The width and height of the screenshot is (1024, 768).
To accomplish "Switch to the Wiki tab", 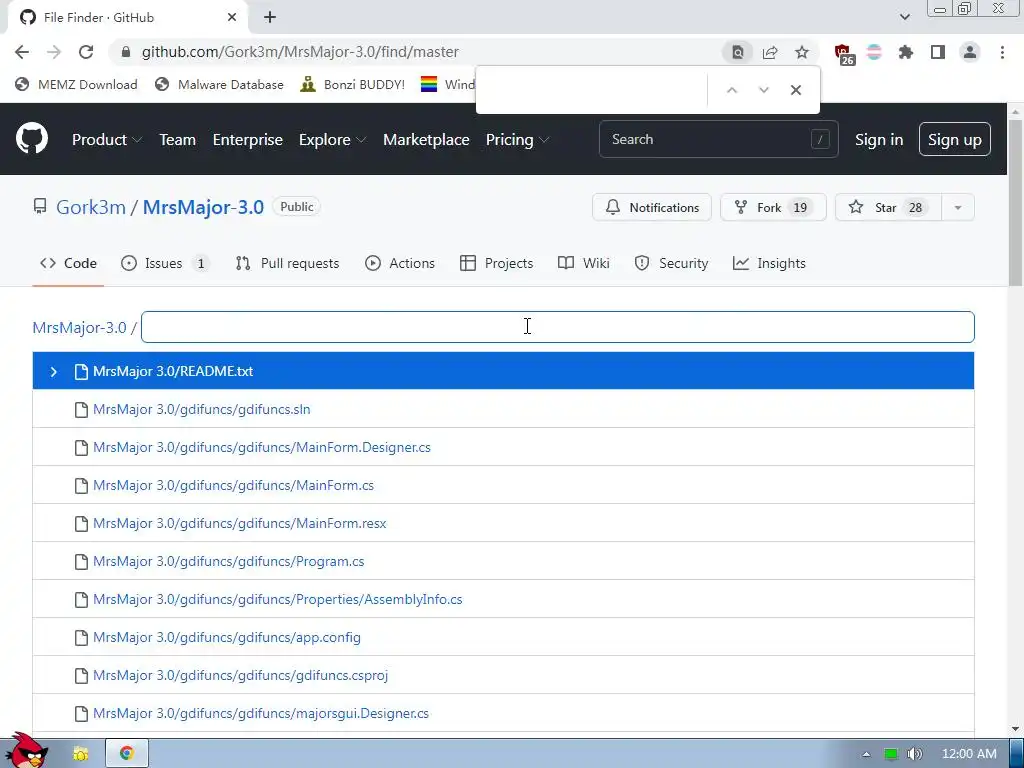I will click(584, 263).
